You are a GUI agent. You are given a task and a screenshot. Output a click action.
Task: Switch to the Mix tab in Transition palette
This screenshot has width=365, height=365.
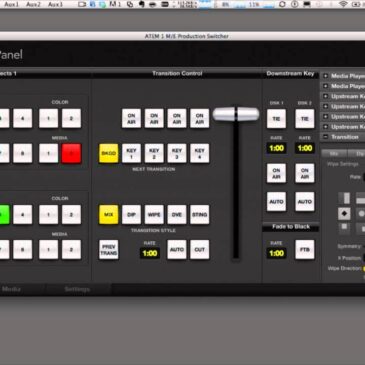click(334, 154)
